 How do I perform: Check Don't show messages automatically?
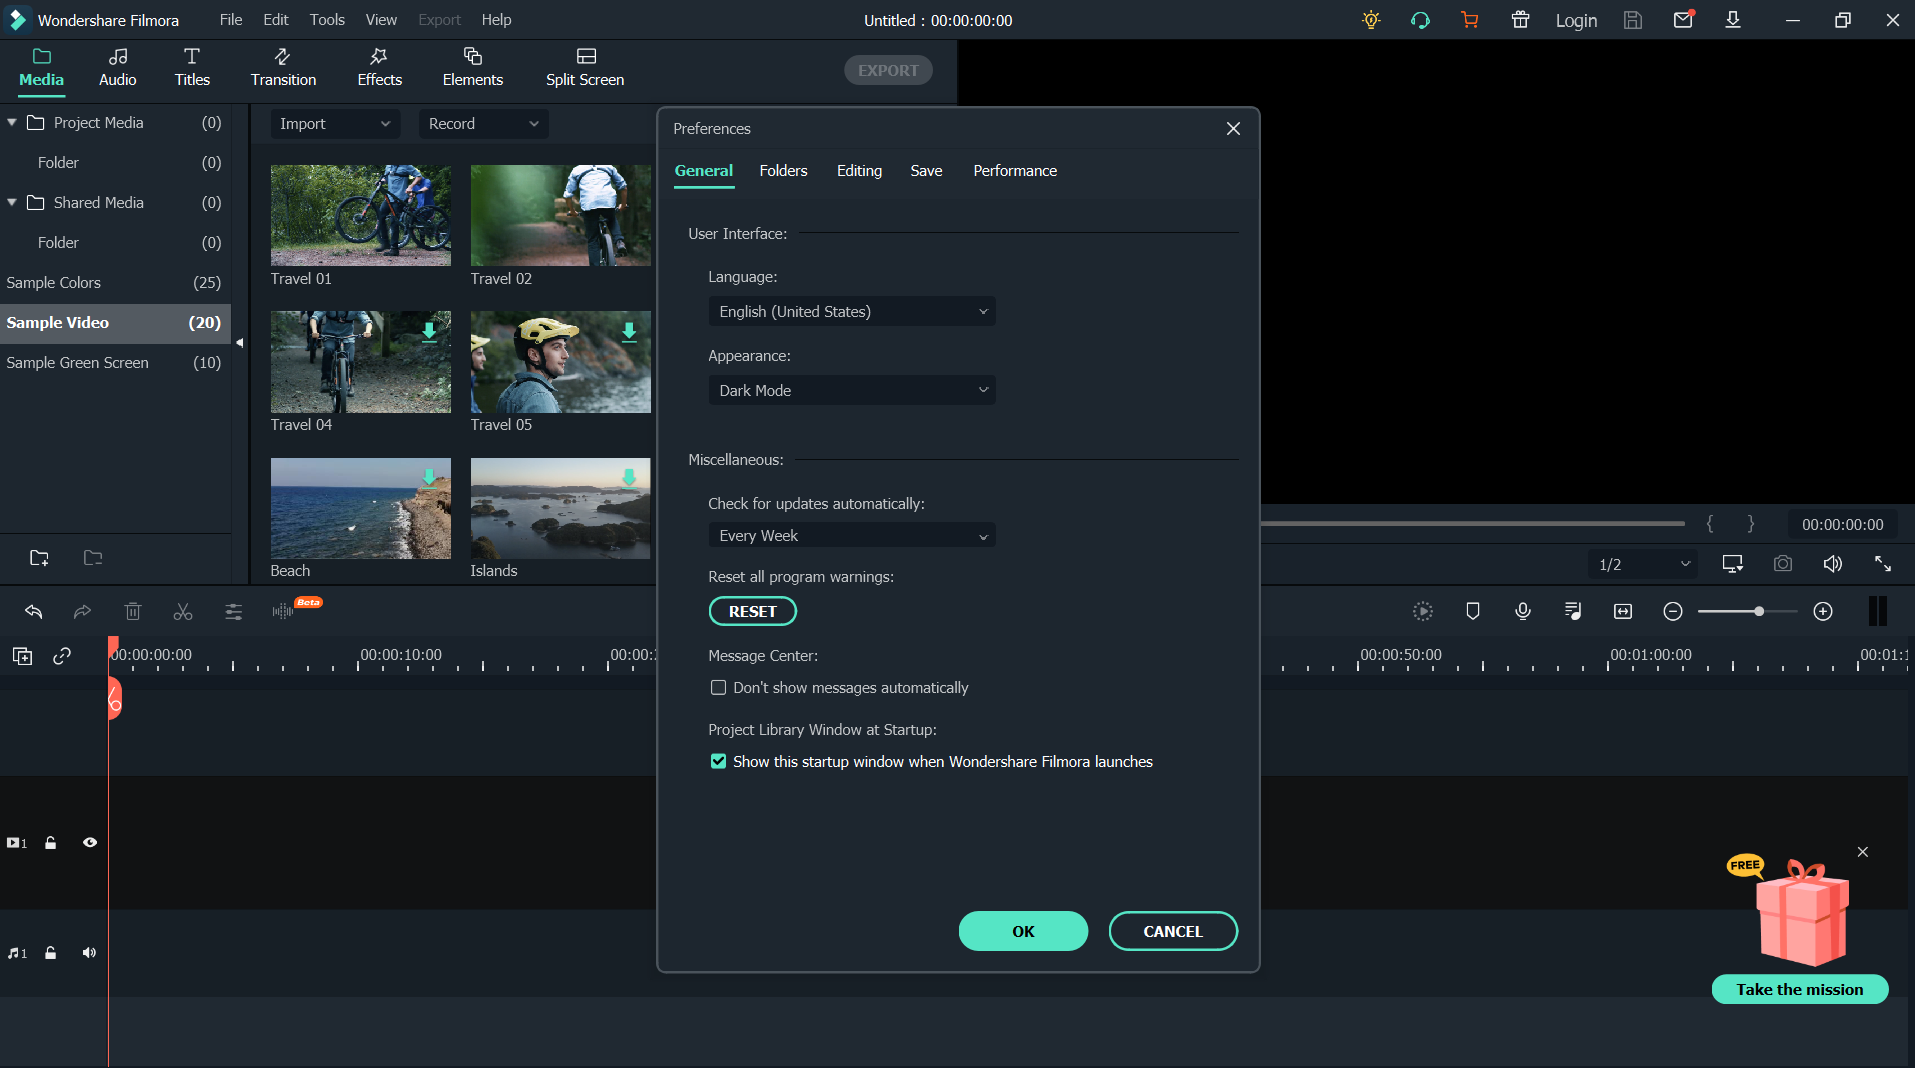pyautogui.click(x=718, y=687)
